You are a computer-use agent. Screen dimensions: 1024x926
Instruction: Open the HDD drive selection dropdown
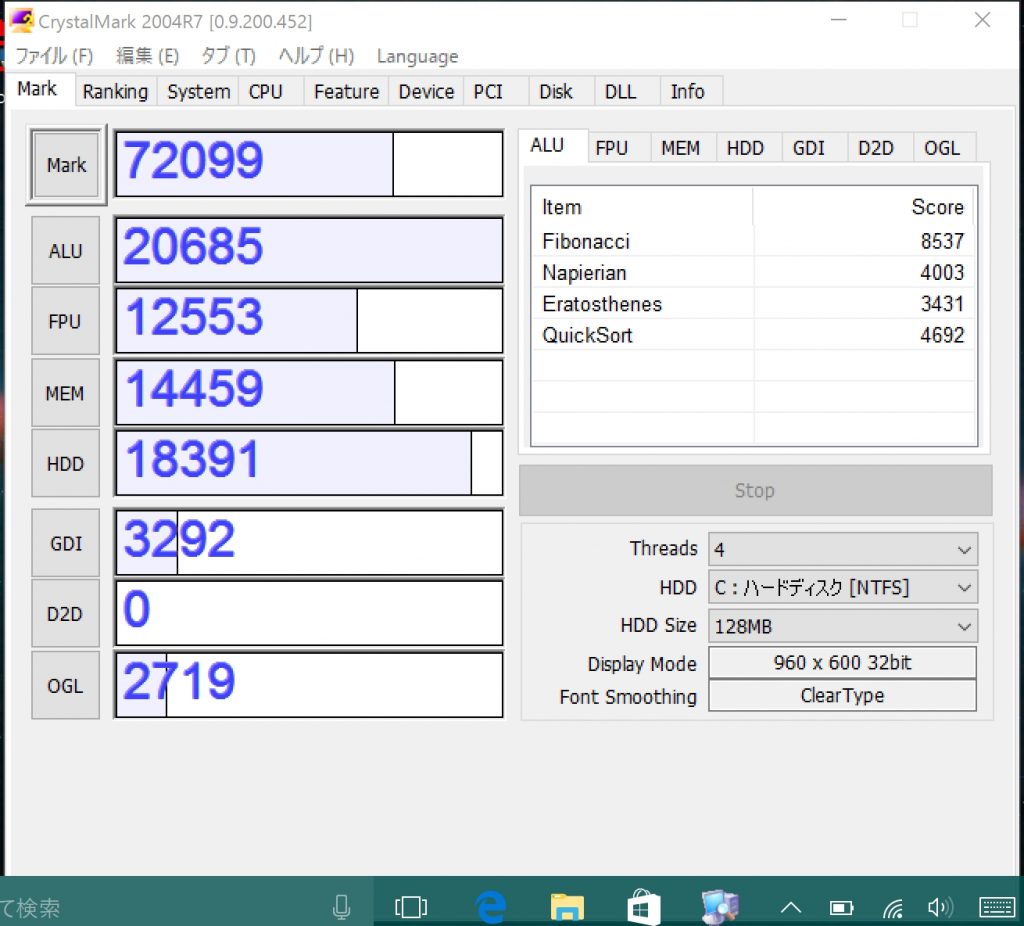tap(842, 587)
